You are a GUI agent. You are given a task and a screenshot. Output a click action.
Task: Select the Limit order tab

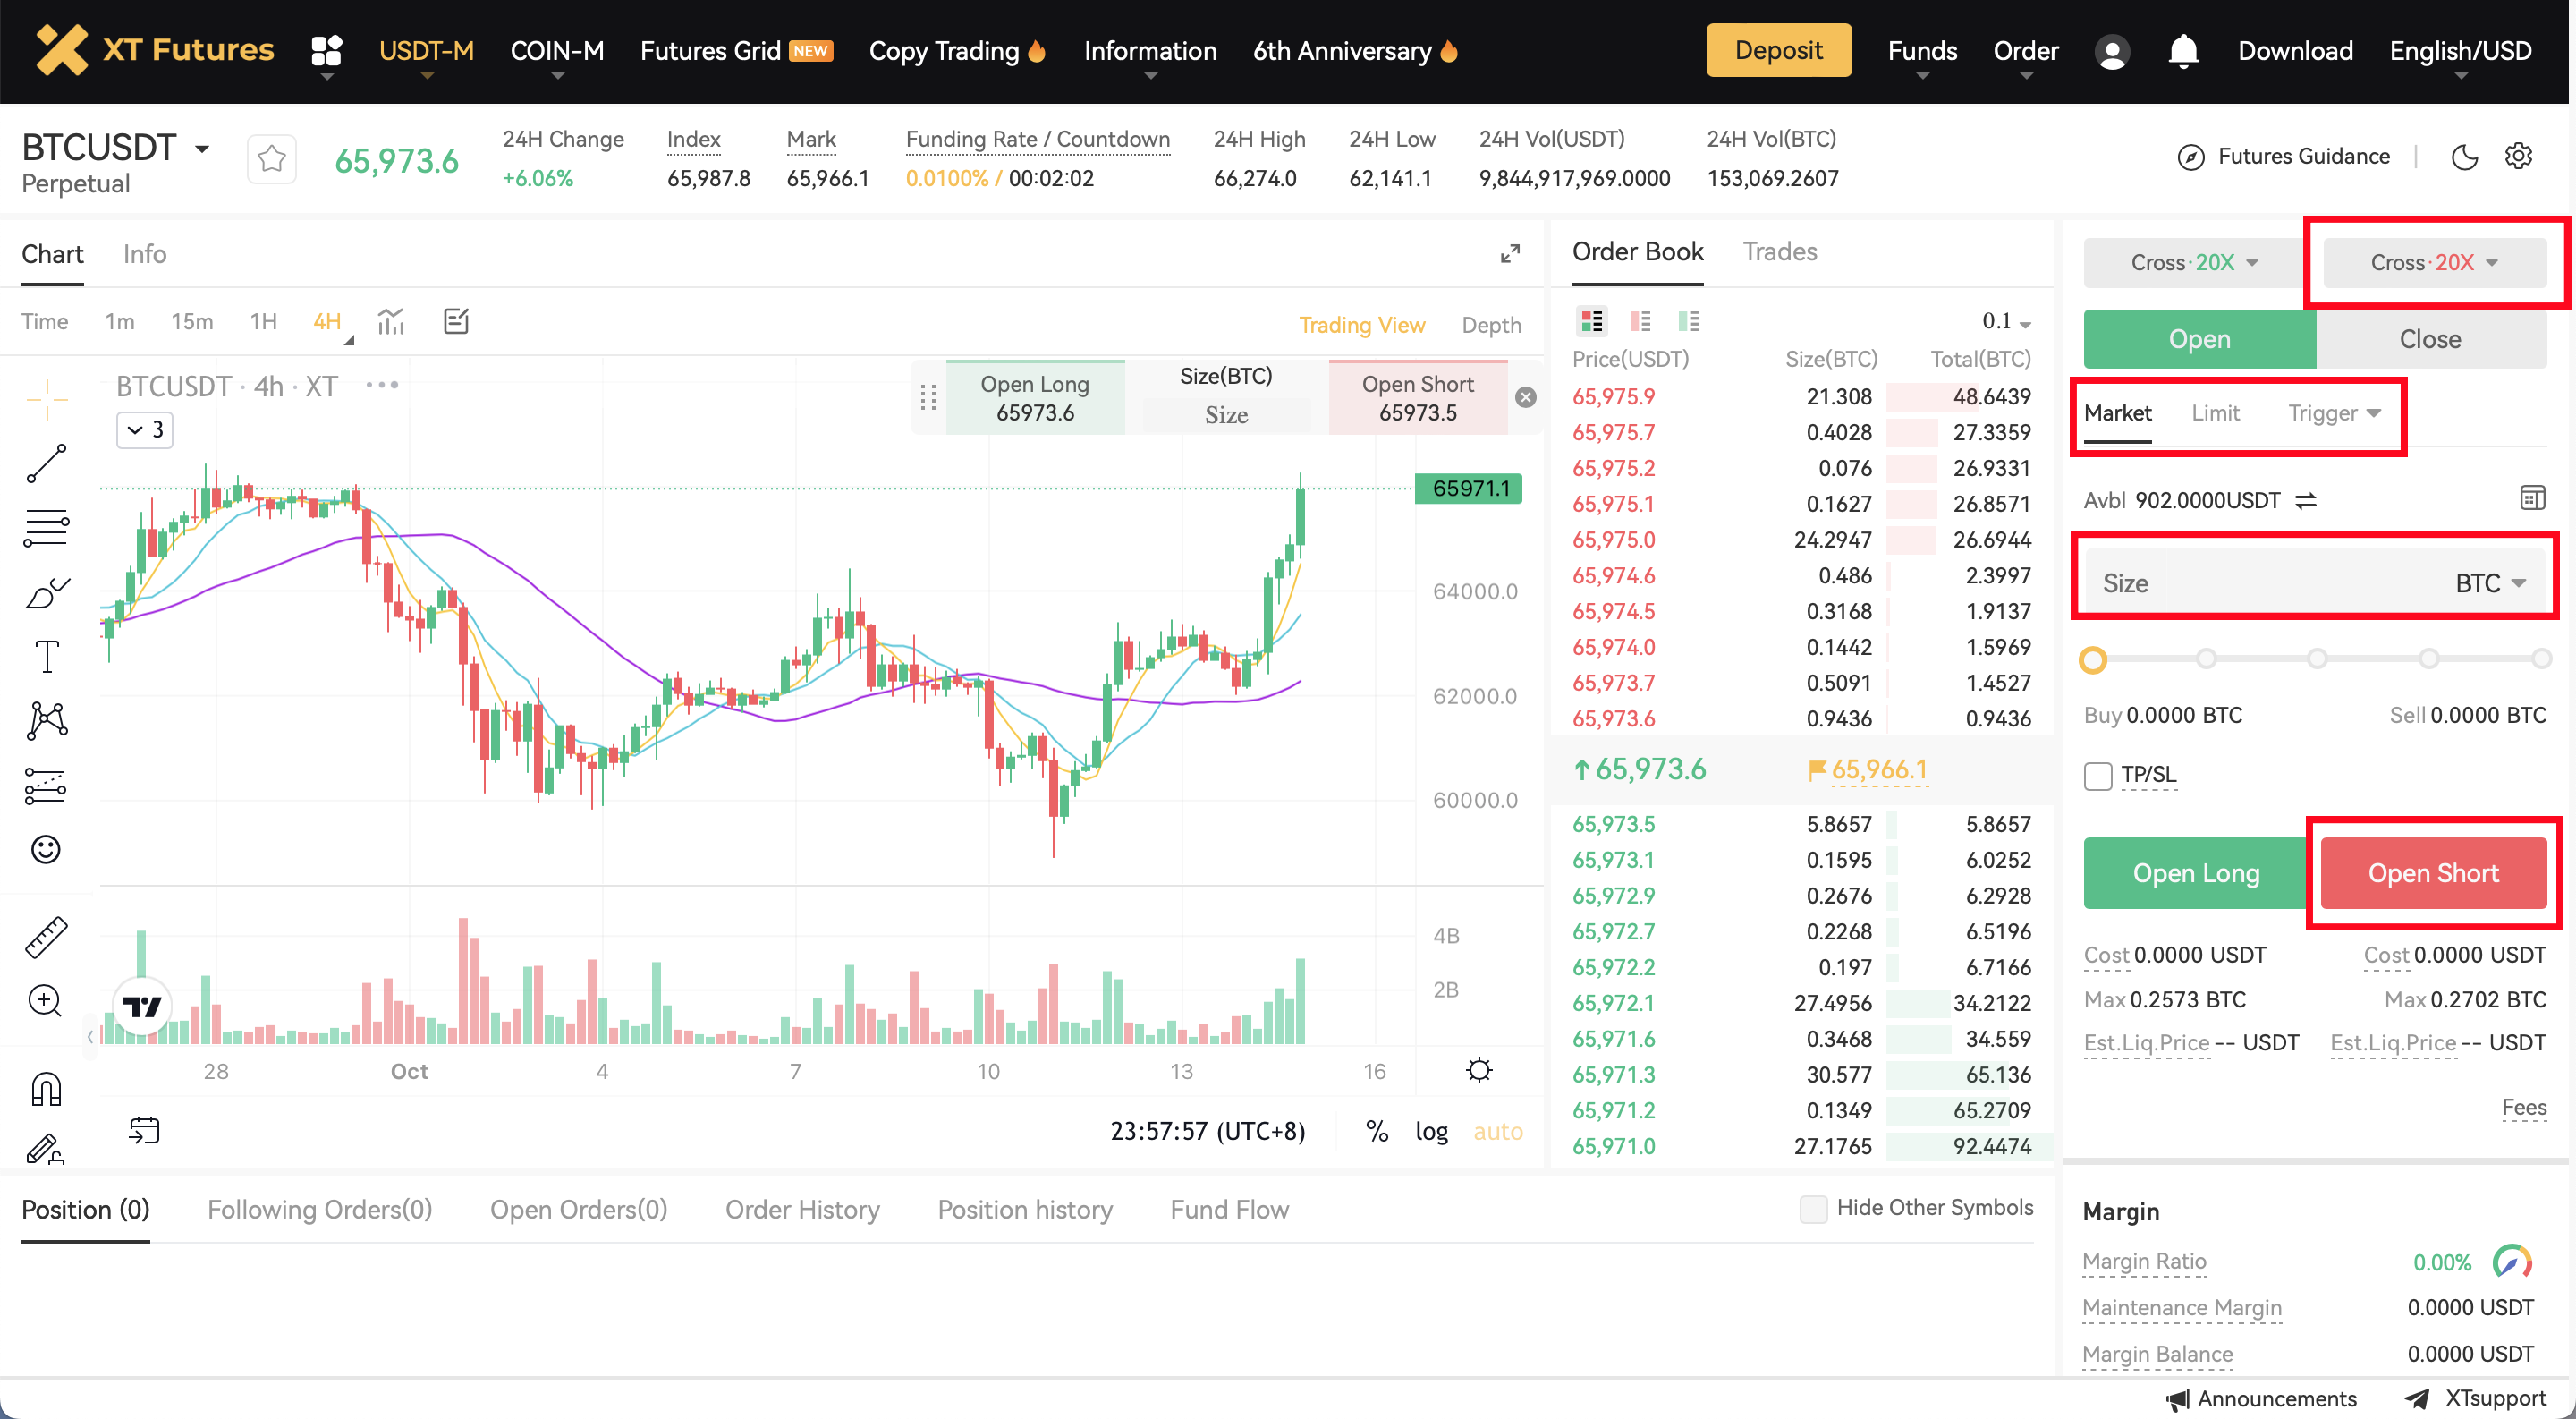(x=2215, y=413)
